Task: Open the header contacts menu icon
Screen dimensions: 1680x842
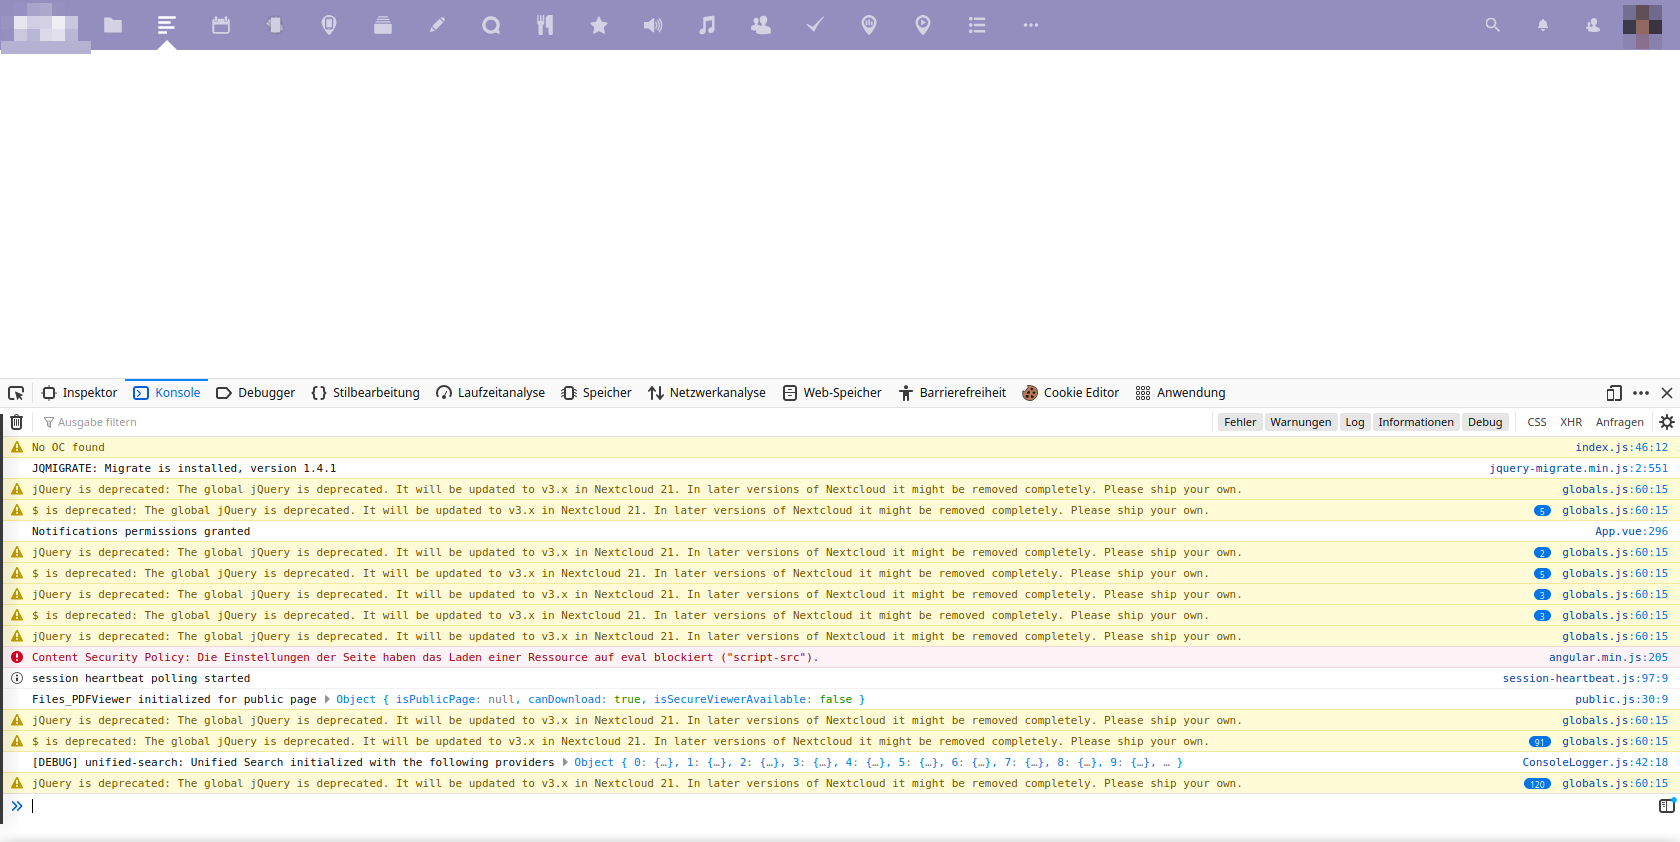Action: [x=1593, y=25]
